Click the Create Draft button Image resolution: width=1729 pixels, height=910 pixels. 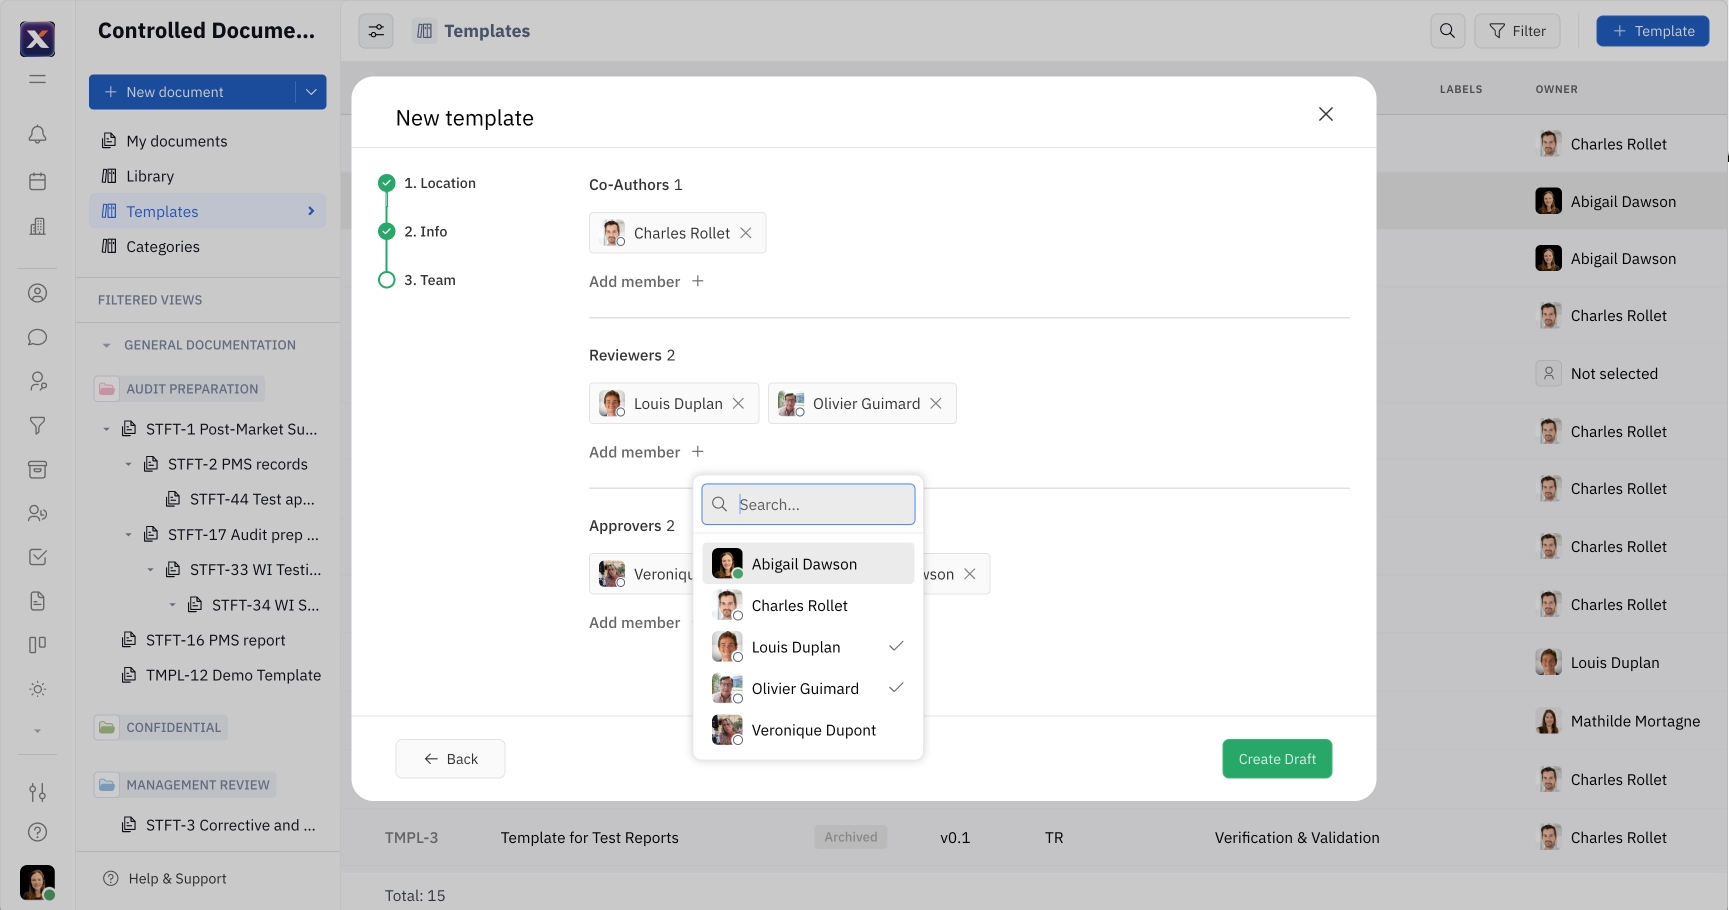1276,759
